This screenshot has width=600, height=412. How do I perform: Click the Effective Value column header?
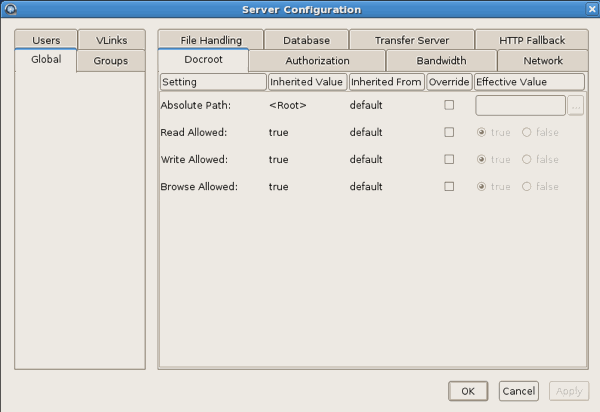click(x=530, y=82)
